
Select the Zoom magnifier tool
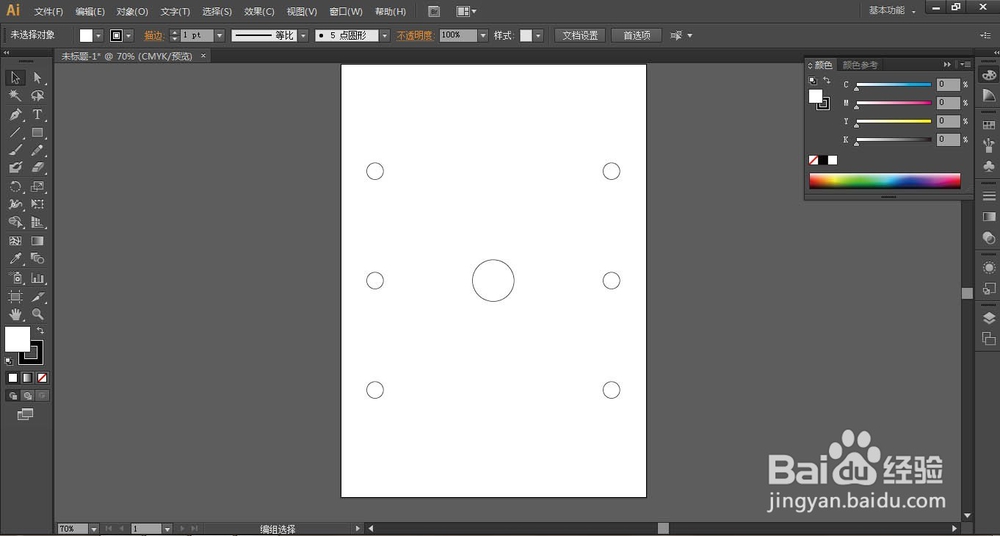pyautogui.click(x=38, y=315)
